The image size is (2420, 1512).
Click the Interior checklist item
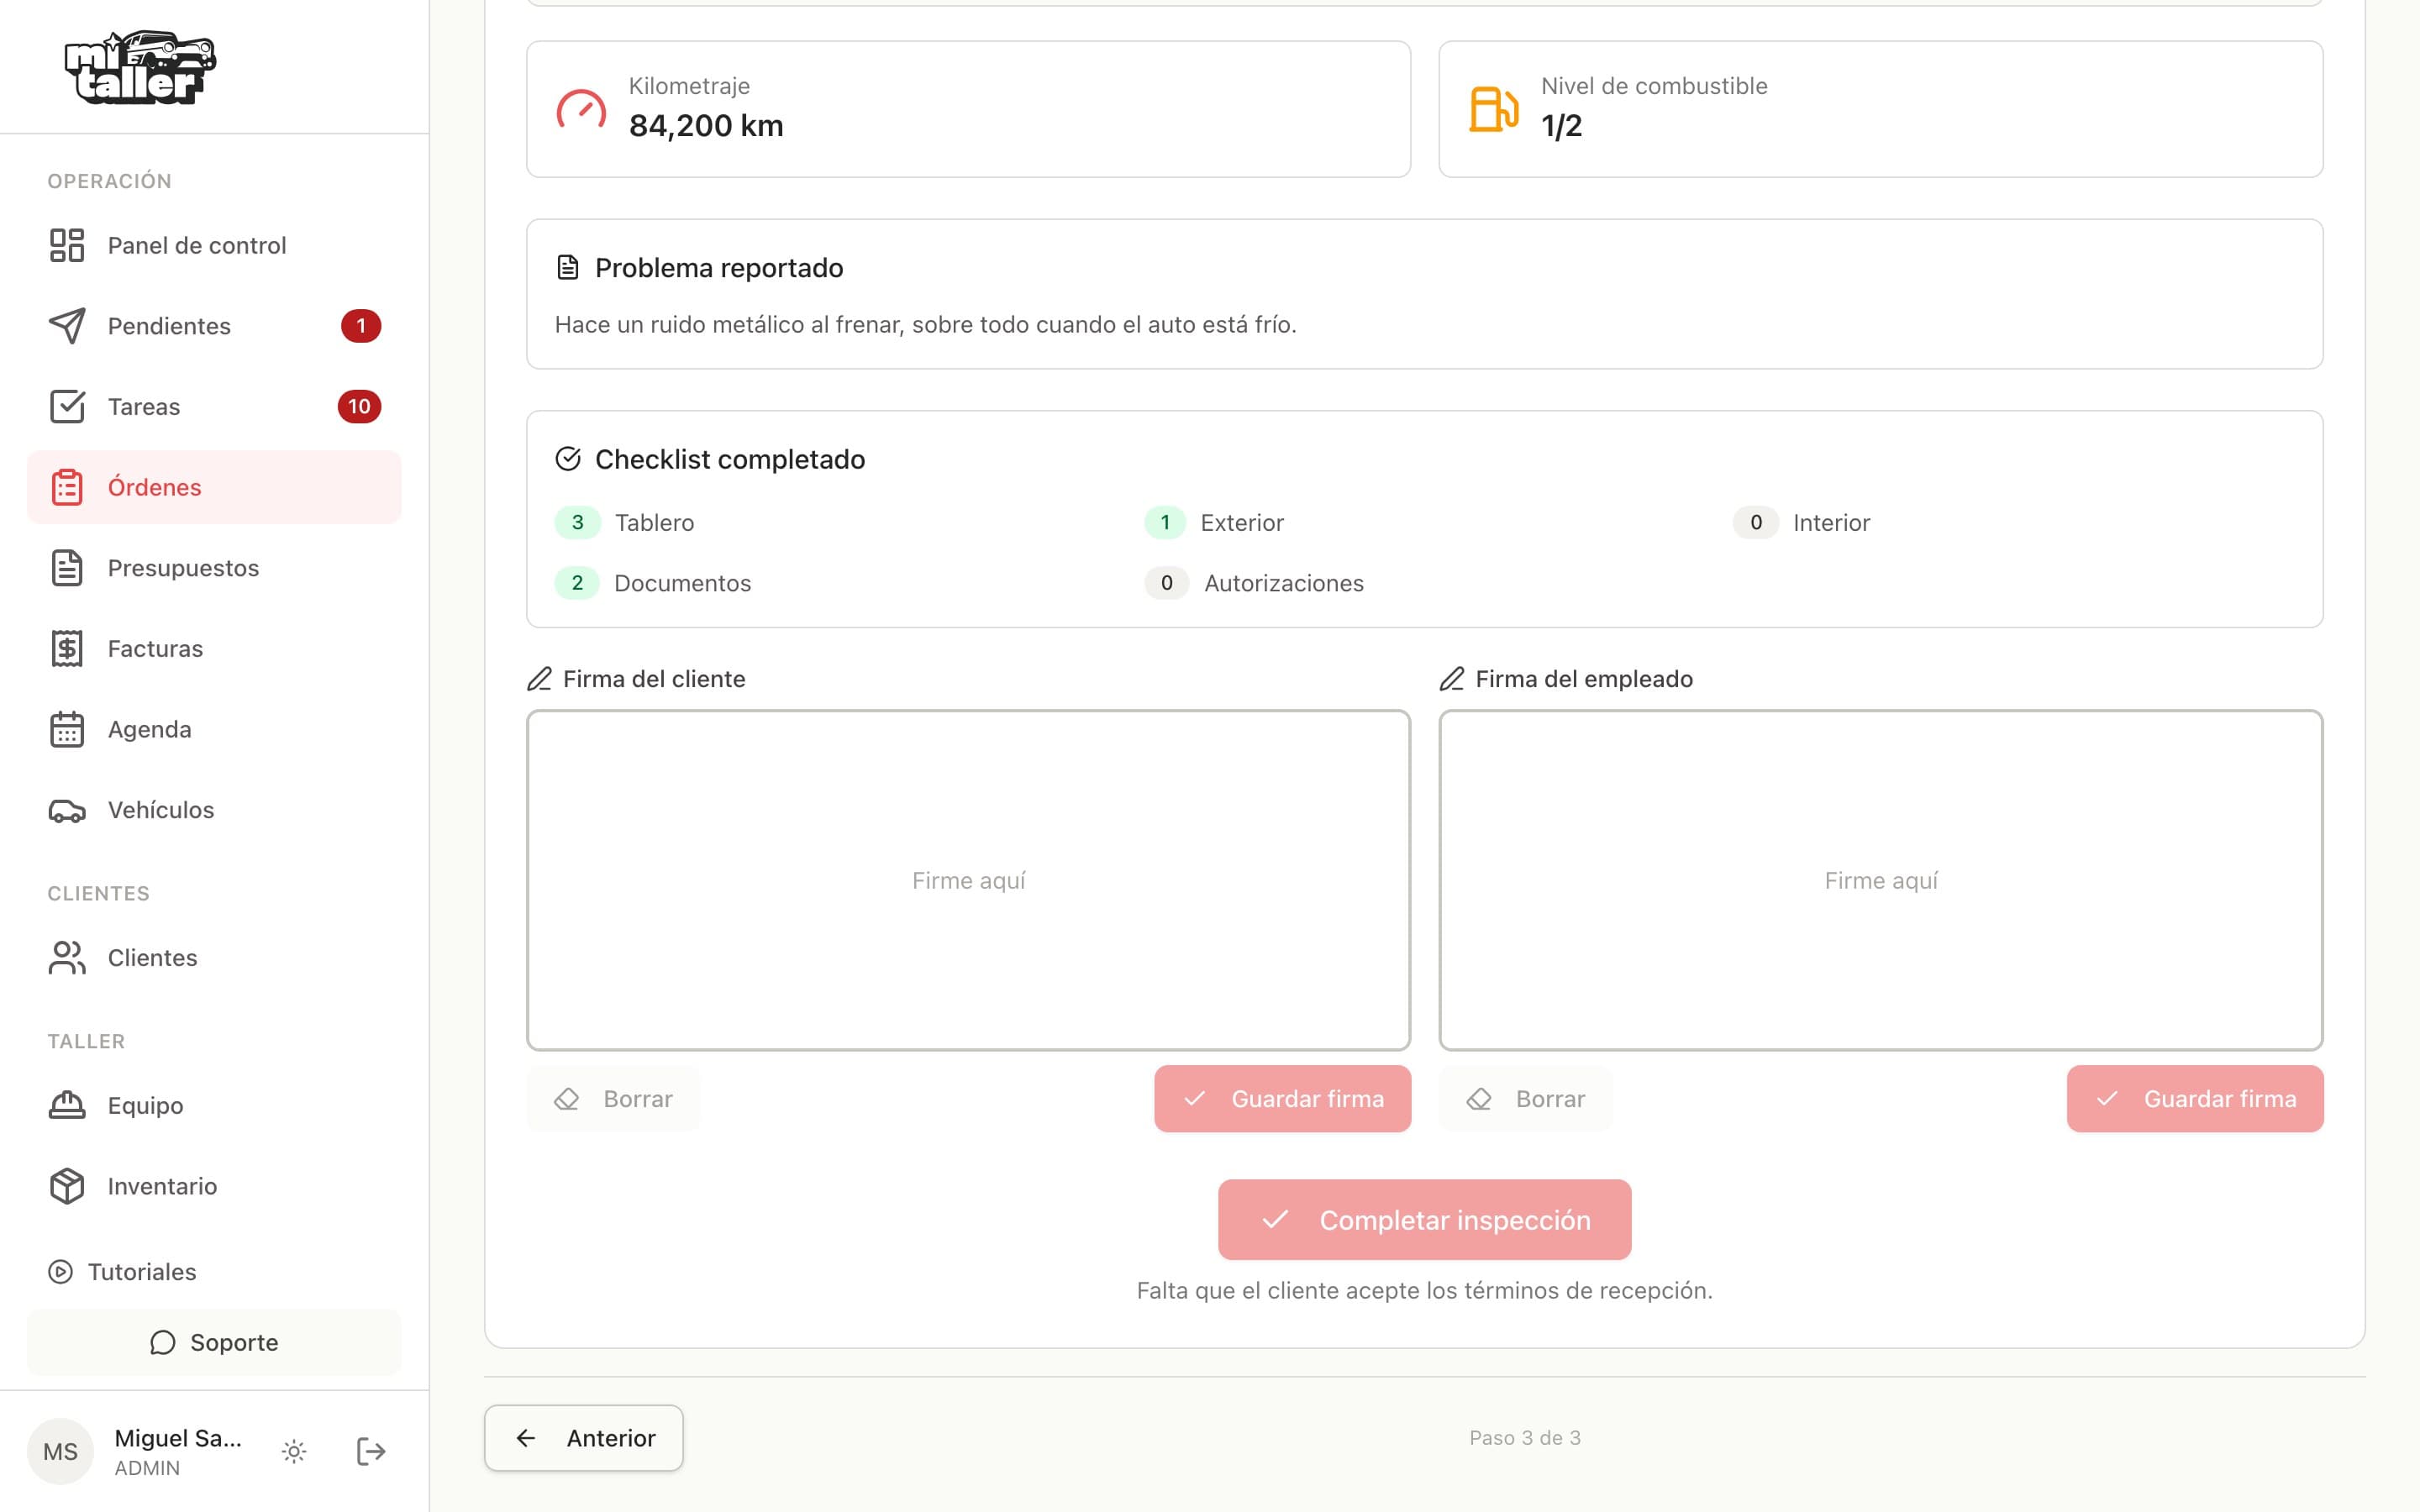[1802, 522]
